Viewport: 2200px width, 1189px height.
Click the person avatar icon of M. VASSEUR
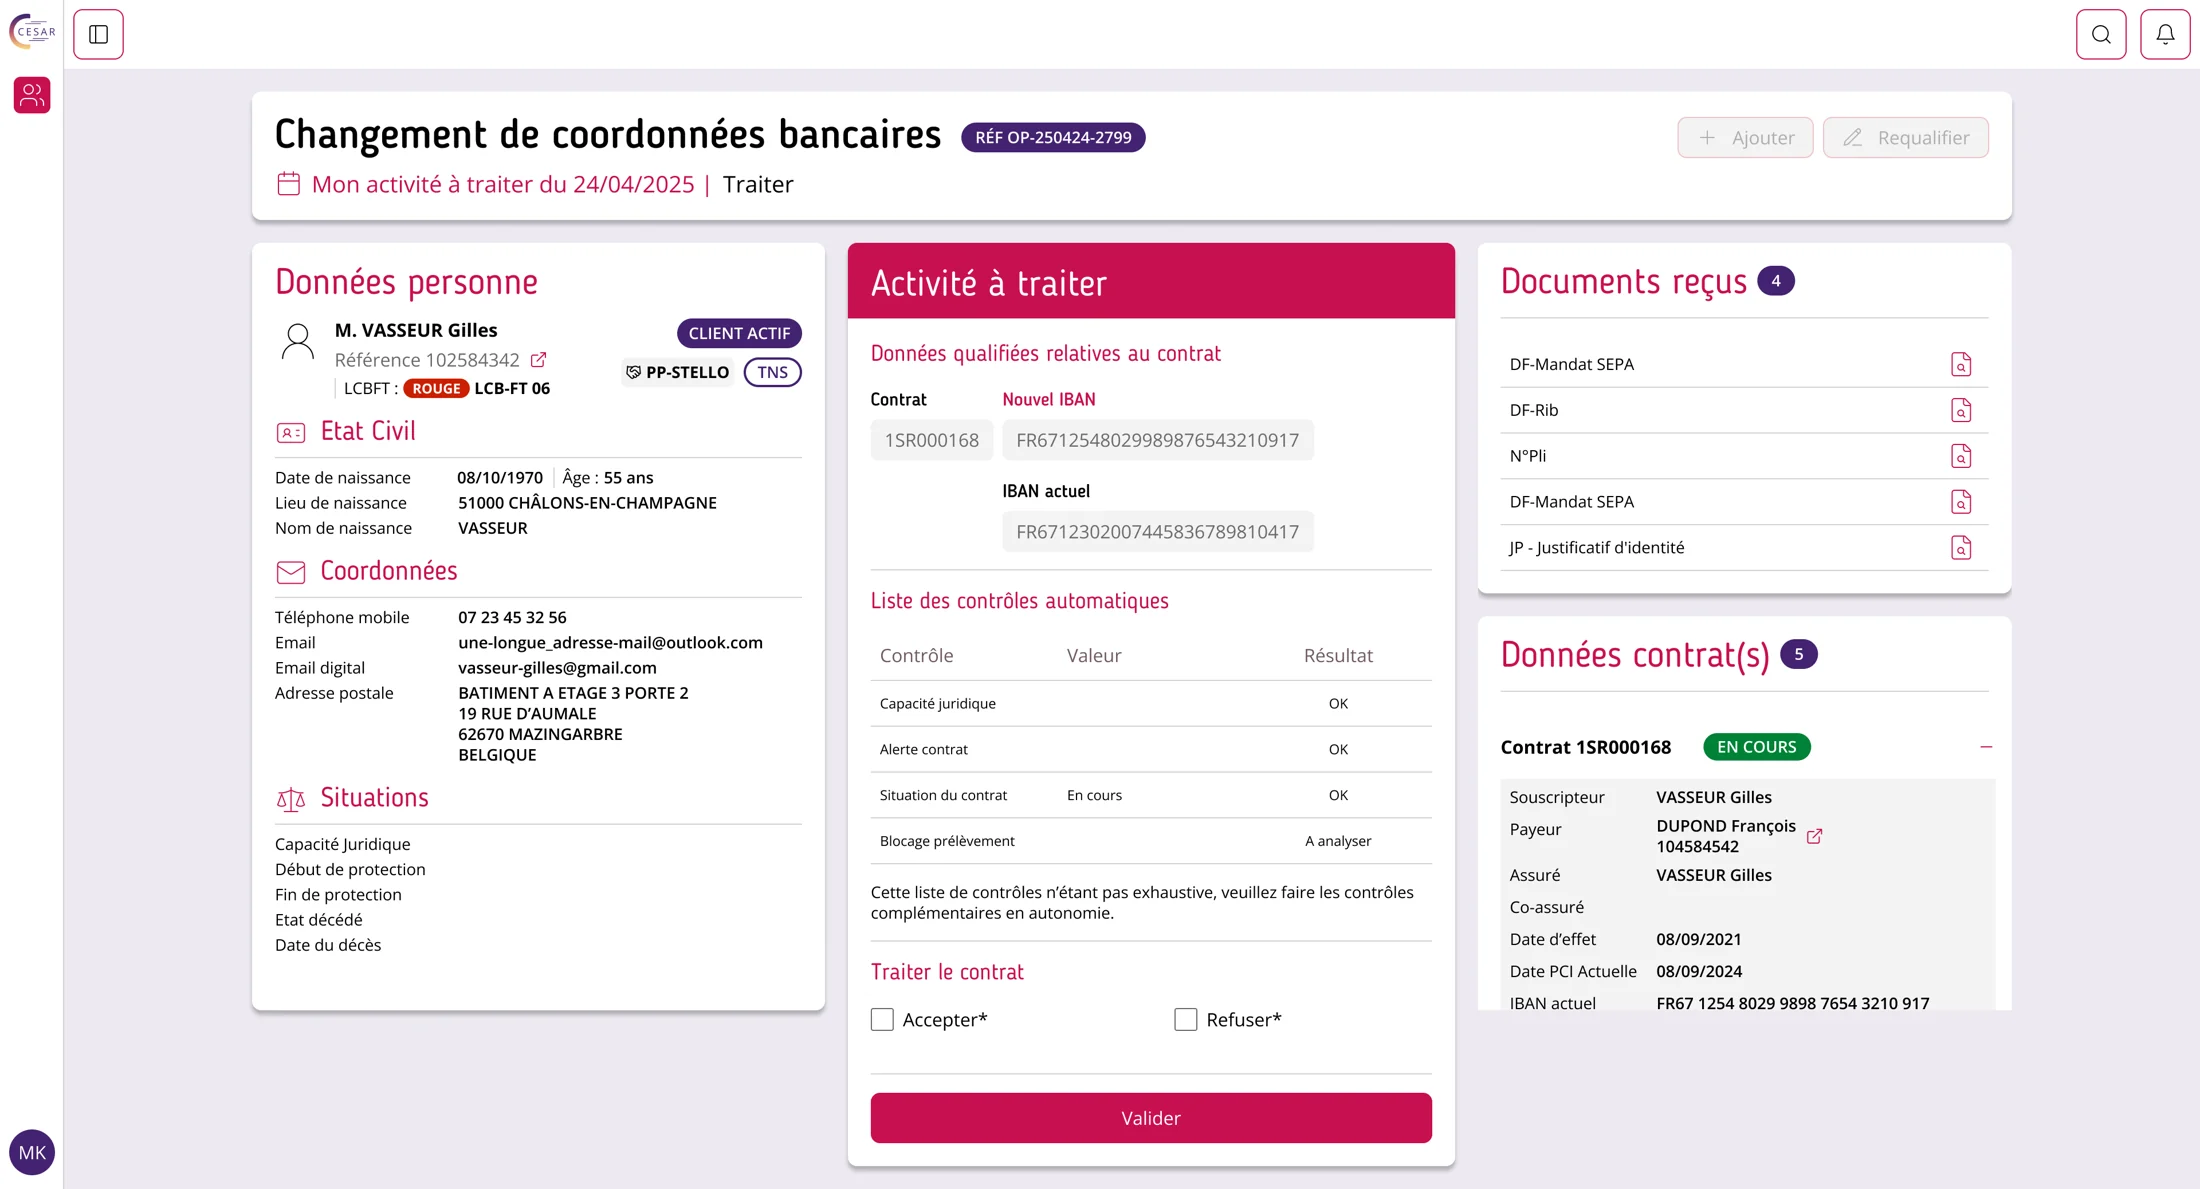(297, 343)
